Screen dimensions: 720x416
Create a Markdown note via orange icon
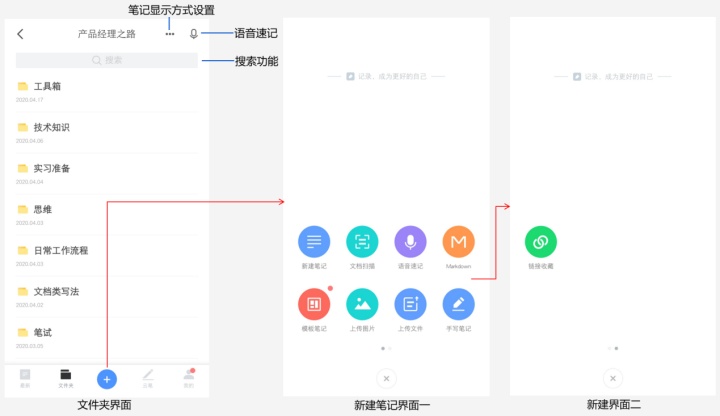[x=458, y=242]
